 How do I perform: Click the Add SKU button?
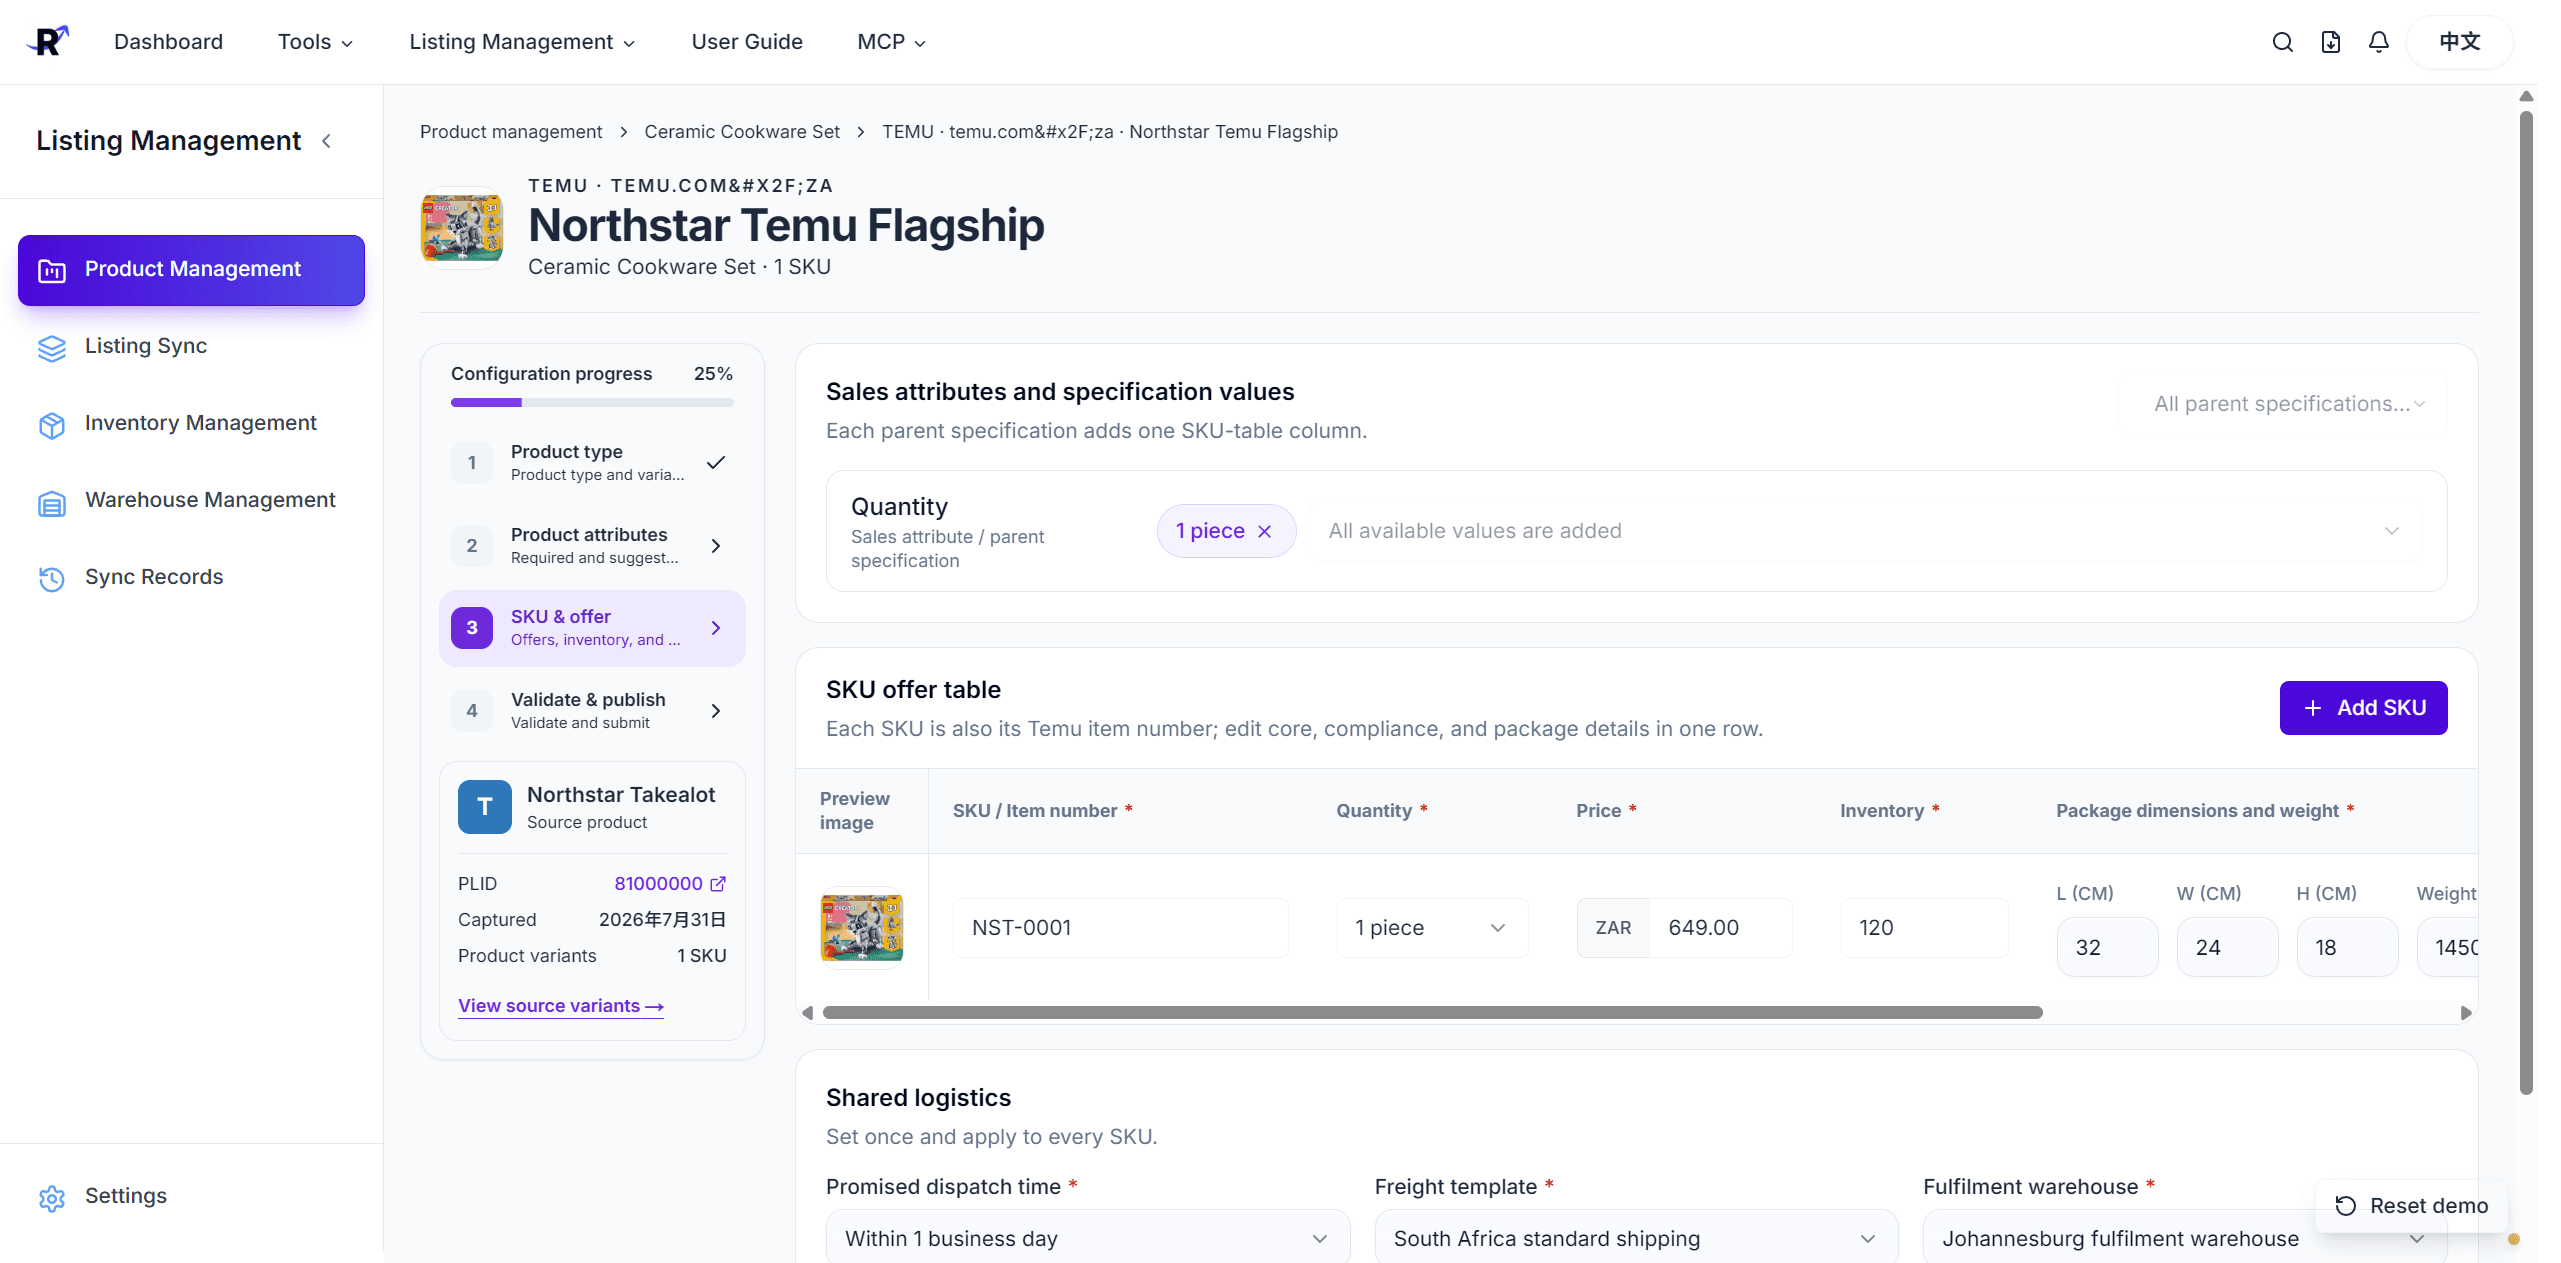pyautogui.click(x=2364, y=708)
